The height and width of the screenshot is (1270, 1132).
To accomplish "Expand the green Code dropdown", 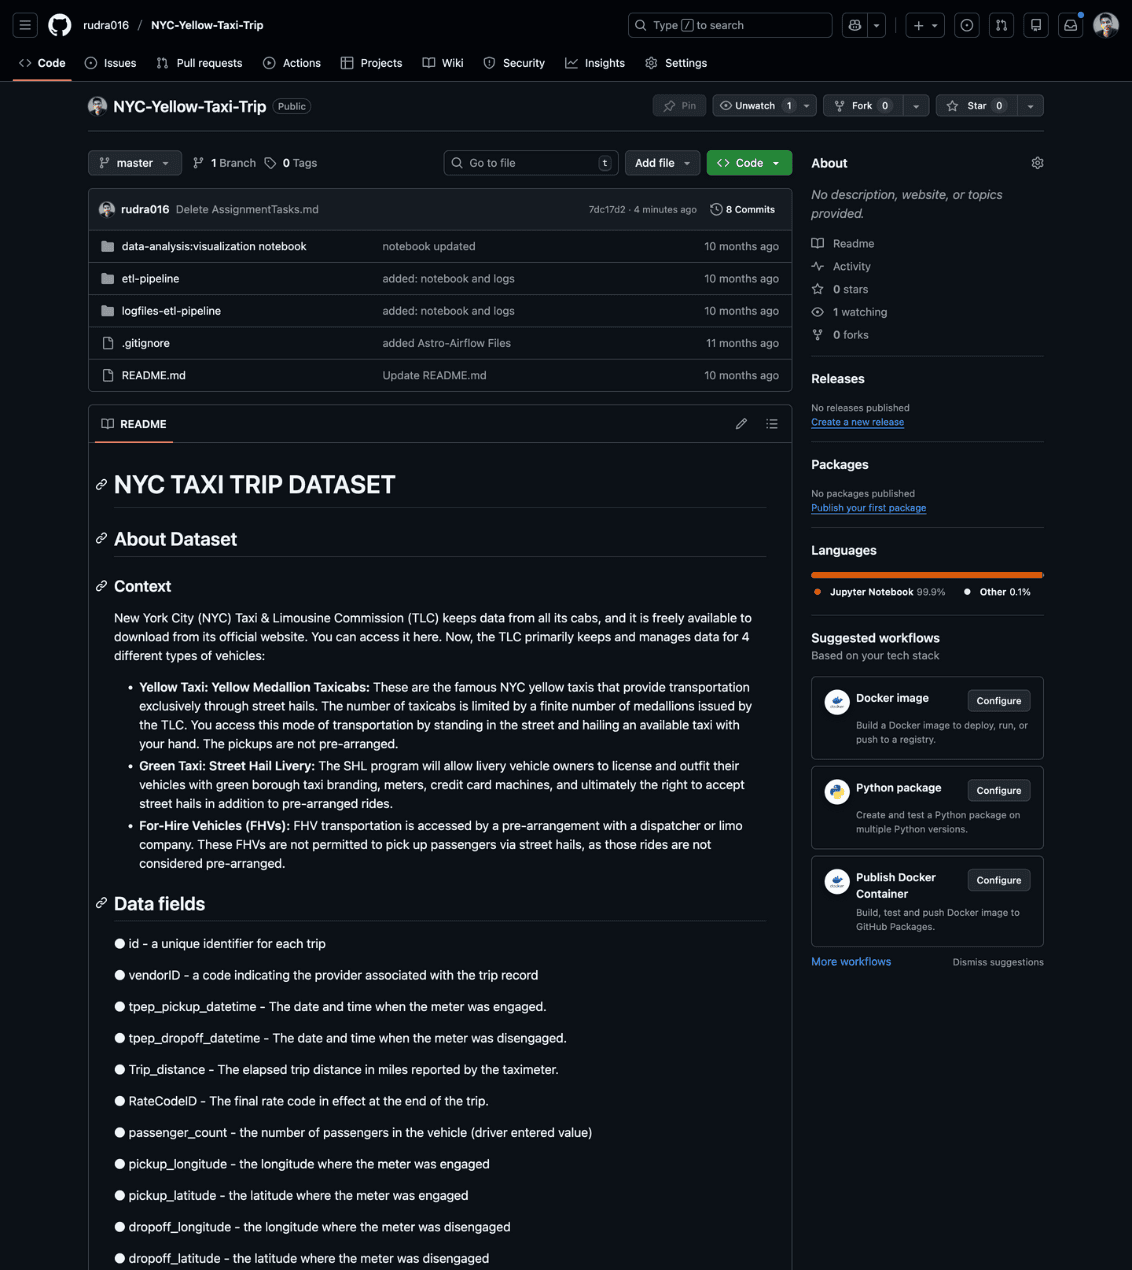I will click(x=776, y=162).
